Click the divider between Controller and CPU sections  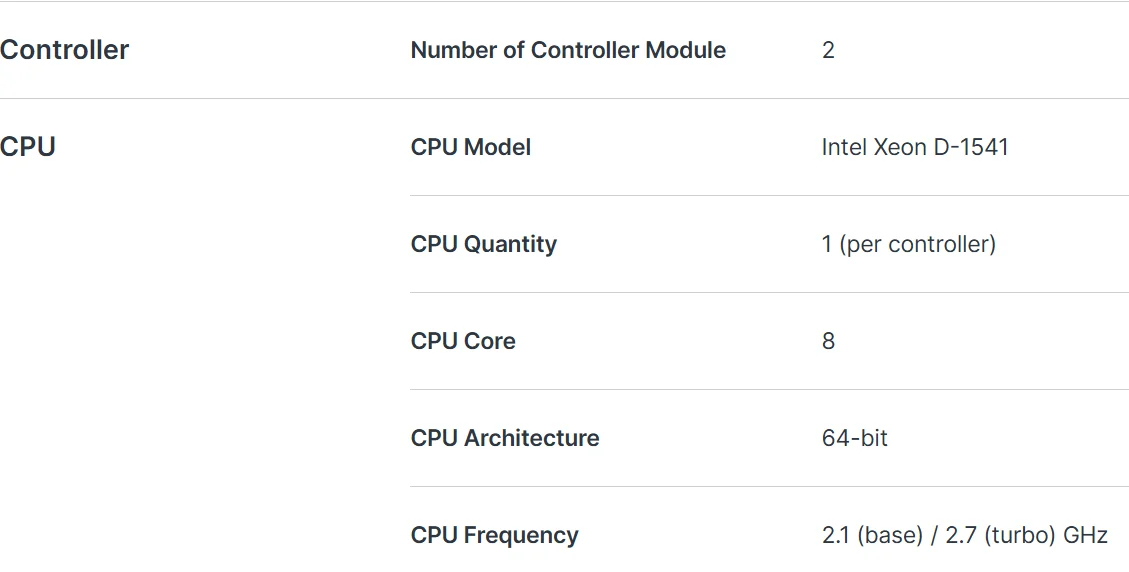coord(564,98)
